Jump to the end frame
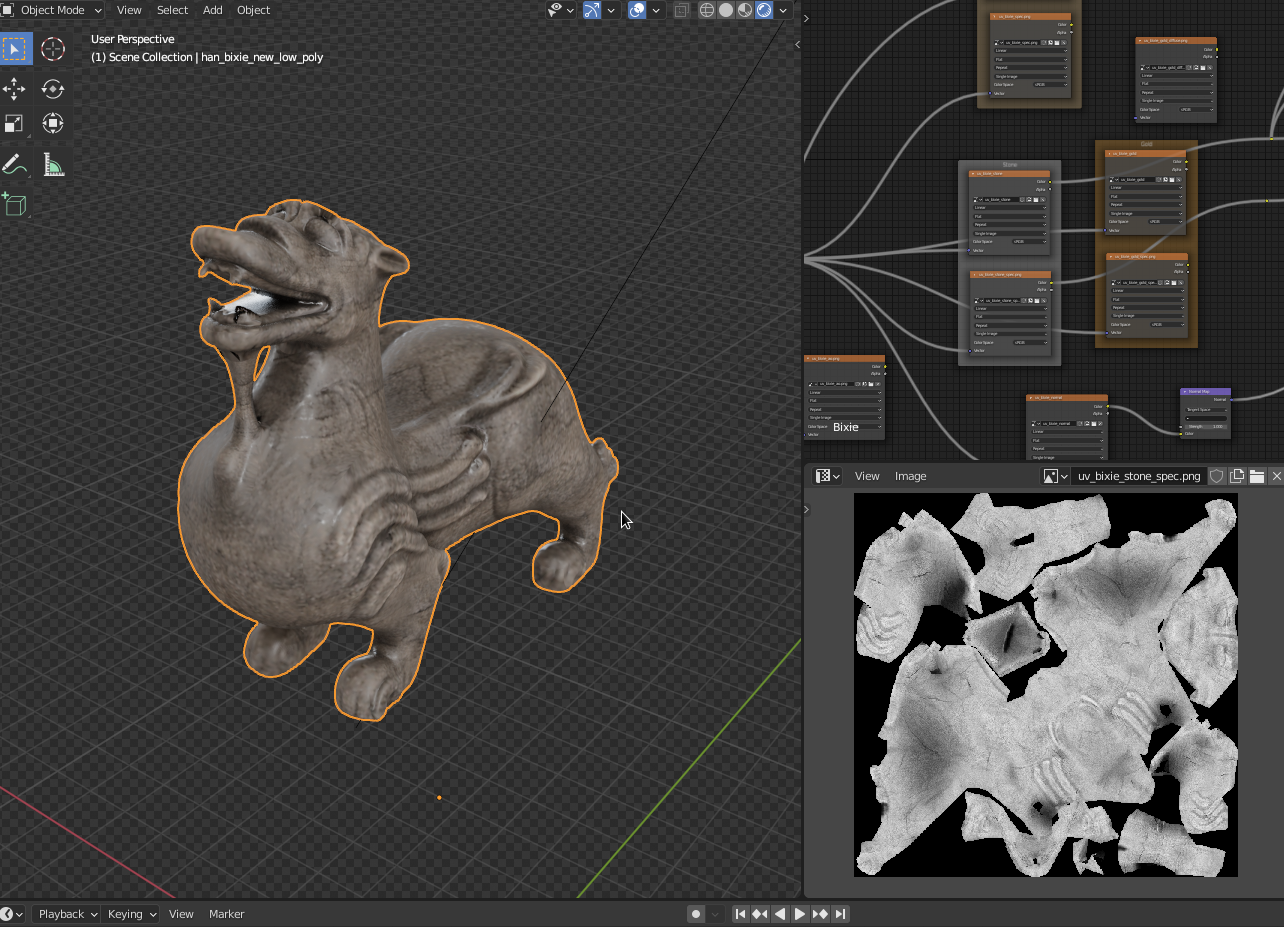Image resolution: width=1284 pixels, height=927 pixels. 840,914
